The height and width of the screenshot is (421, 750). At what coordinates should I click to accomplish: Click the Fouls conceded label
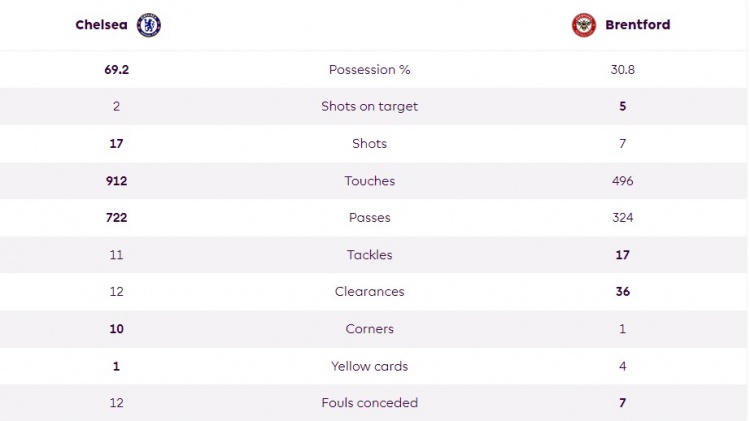pyautogui.click(x=369, y=403)
